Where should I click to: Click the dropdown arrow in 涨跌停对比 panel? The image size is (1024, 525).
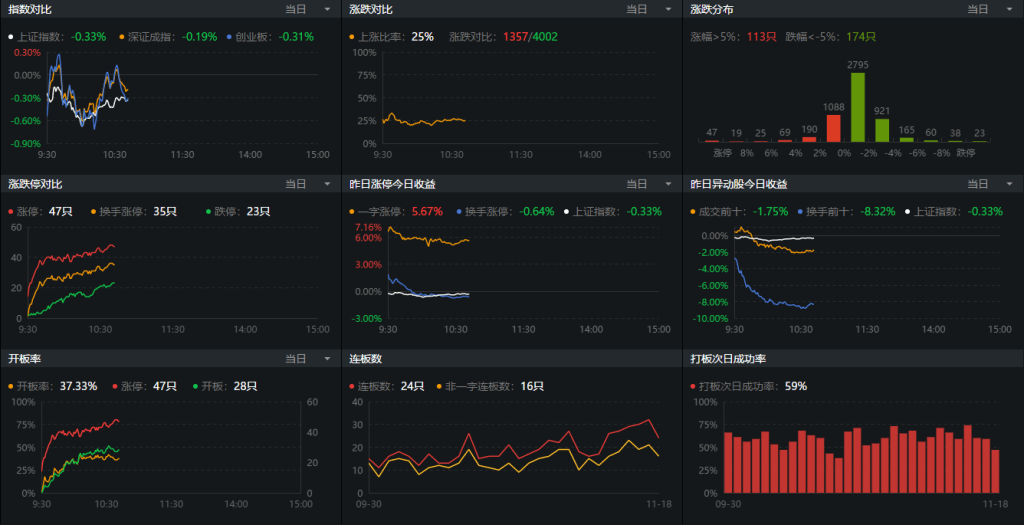coord(326,184)
